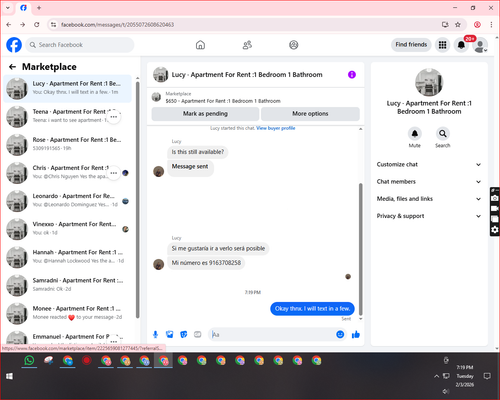Choose a GIF with the GIF icon
The height and width of the screenshot is (400, 500).
click(x=198, y=334)
